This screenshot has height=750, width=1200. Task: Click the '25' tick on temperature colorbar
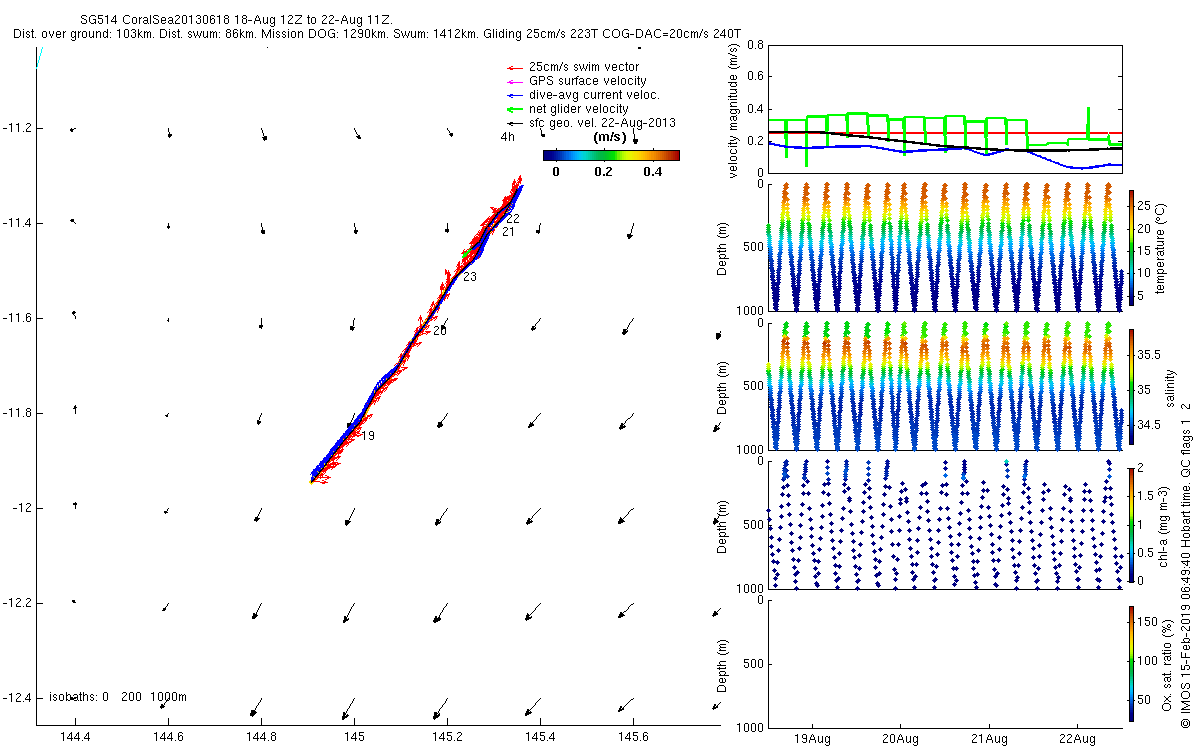click(1144, 204)
